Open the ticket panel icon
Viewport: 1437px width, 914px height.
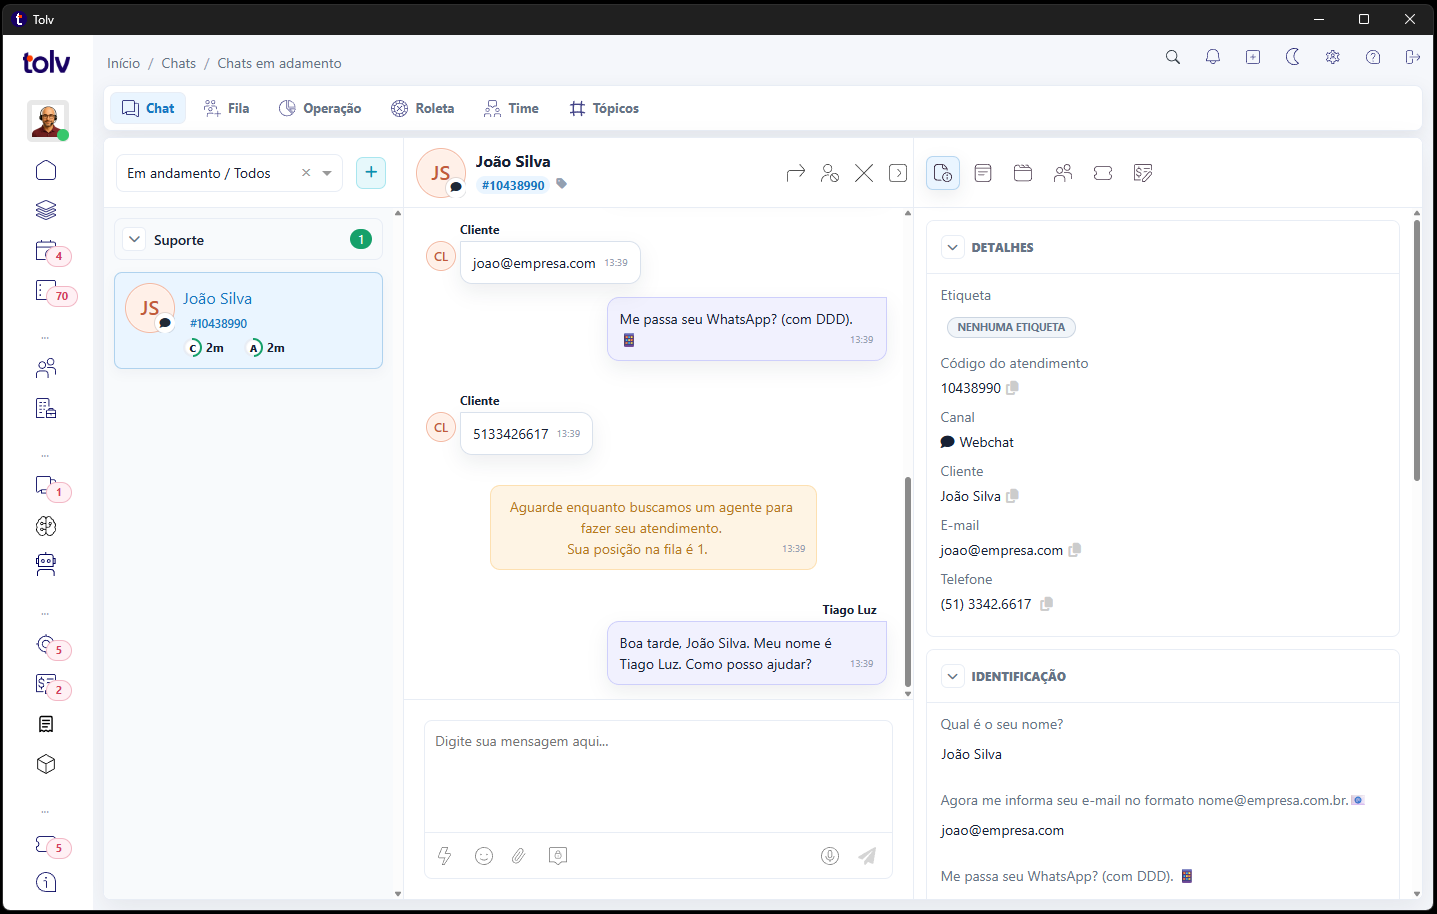click(x=1103, y=173)
